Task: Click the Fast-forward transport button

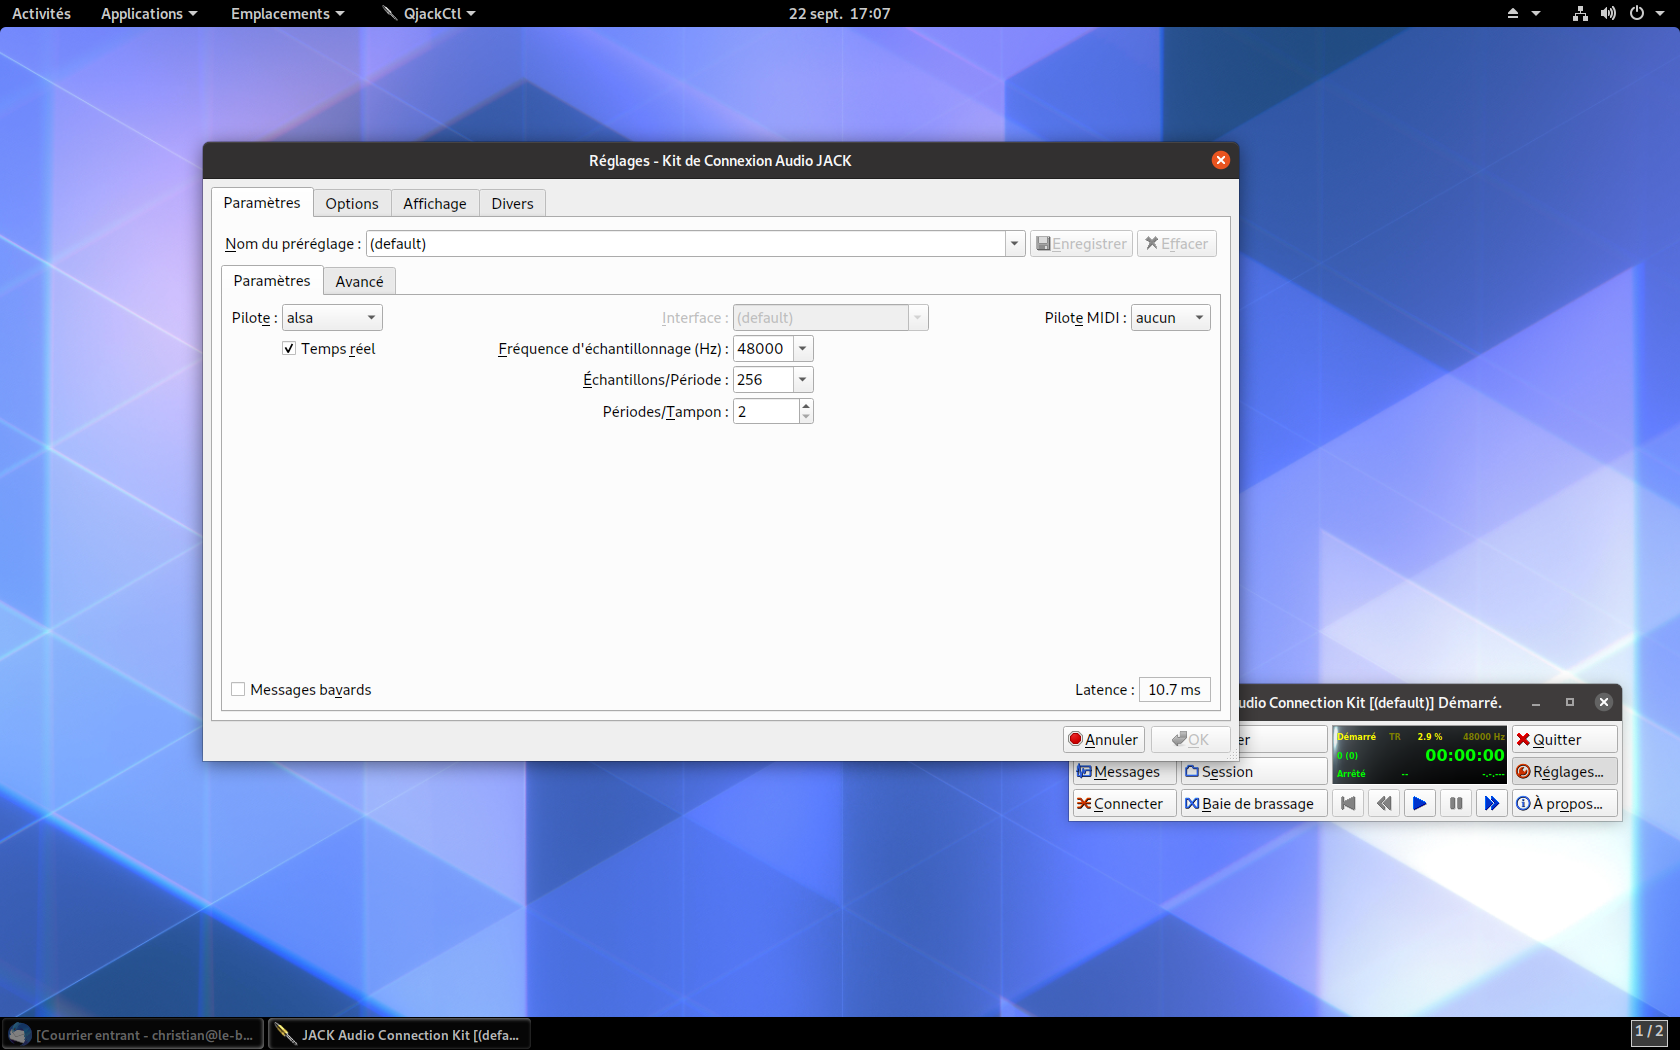Action: 1491,803
